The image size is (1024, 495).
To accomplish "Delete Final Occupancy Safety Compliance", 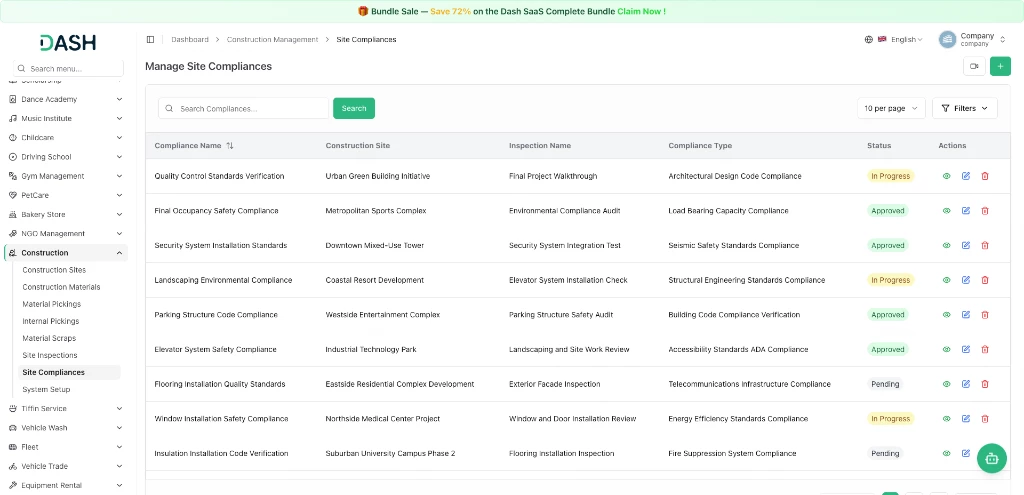I will pyautogui.click(x=985, y=211).
